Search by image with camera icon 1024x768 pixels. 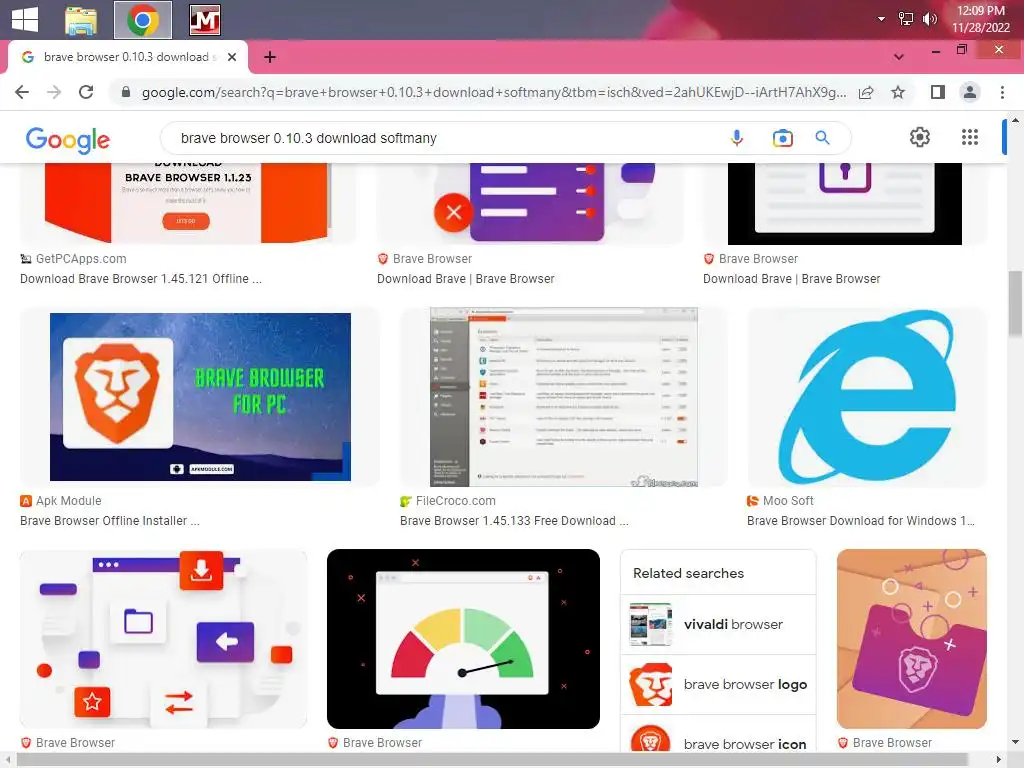pyautogui.click(x=782, y=138)
